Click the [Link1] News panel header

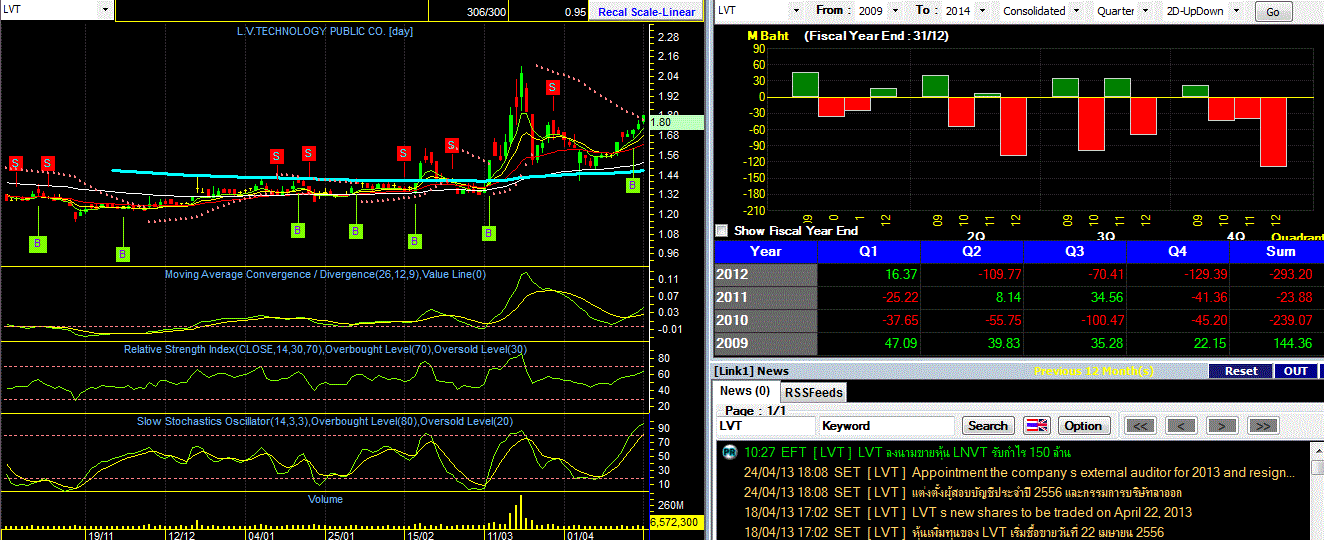[x=751, y=371]
